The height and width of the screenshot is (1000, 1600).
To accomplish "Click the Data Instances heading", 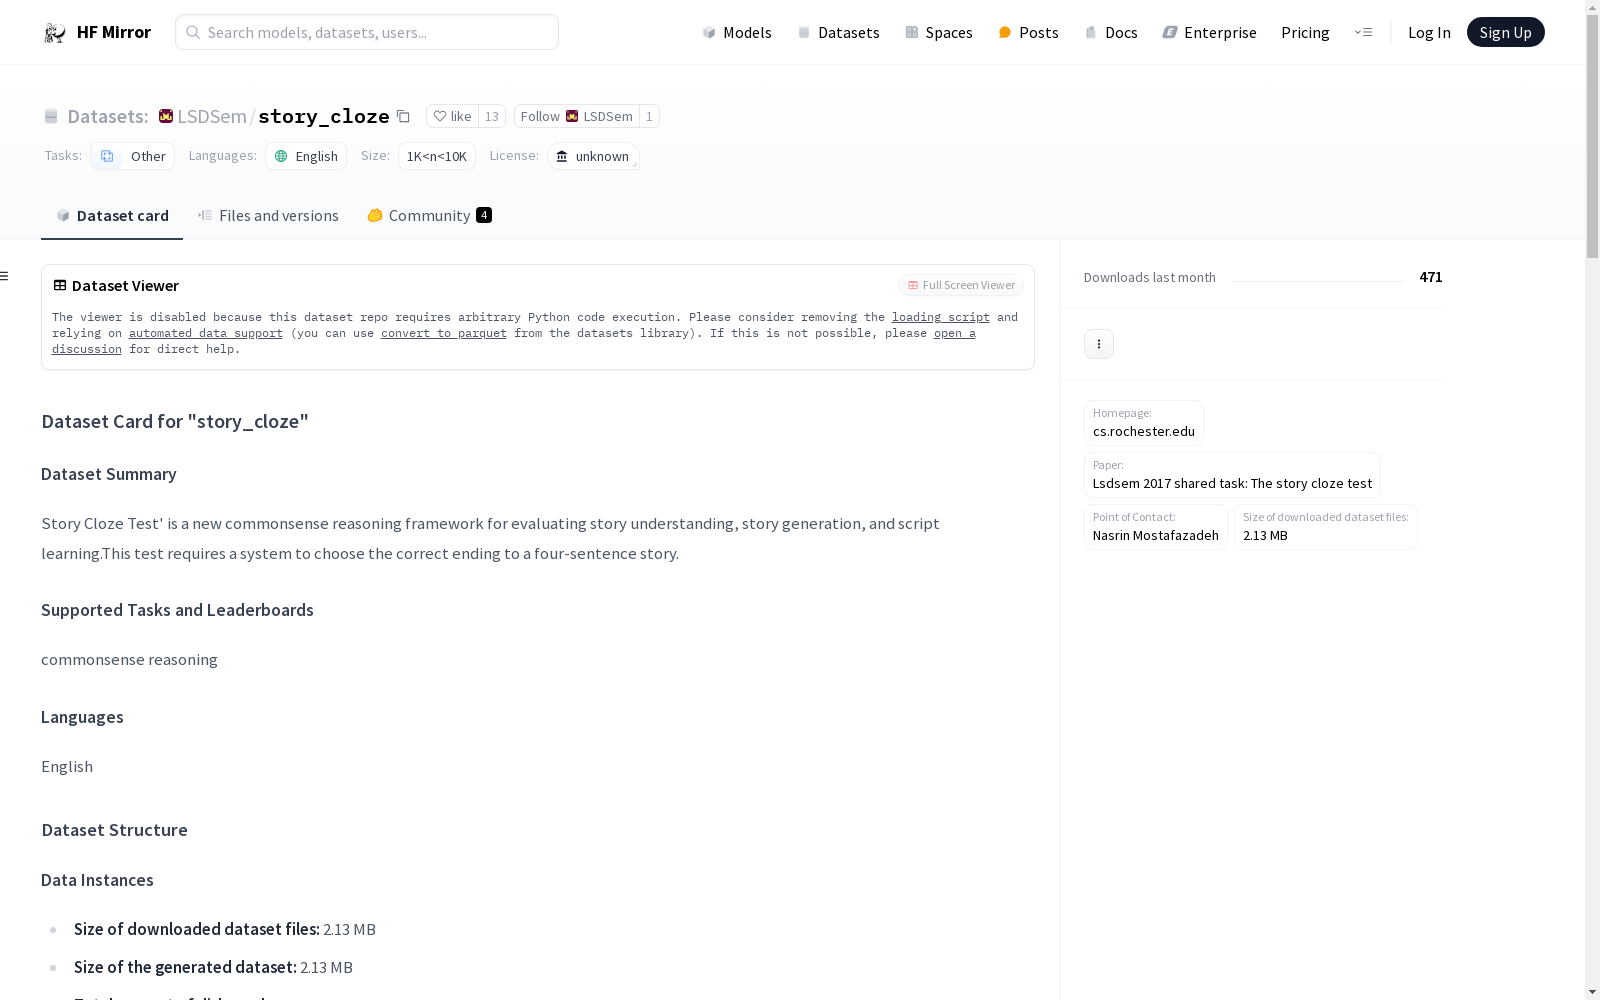I will [97, 880].
